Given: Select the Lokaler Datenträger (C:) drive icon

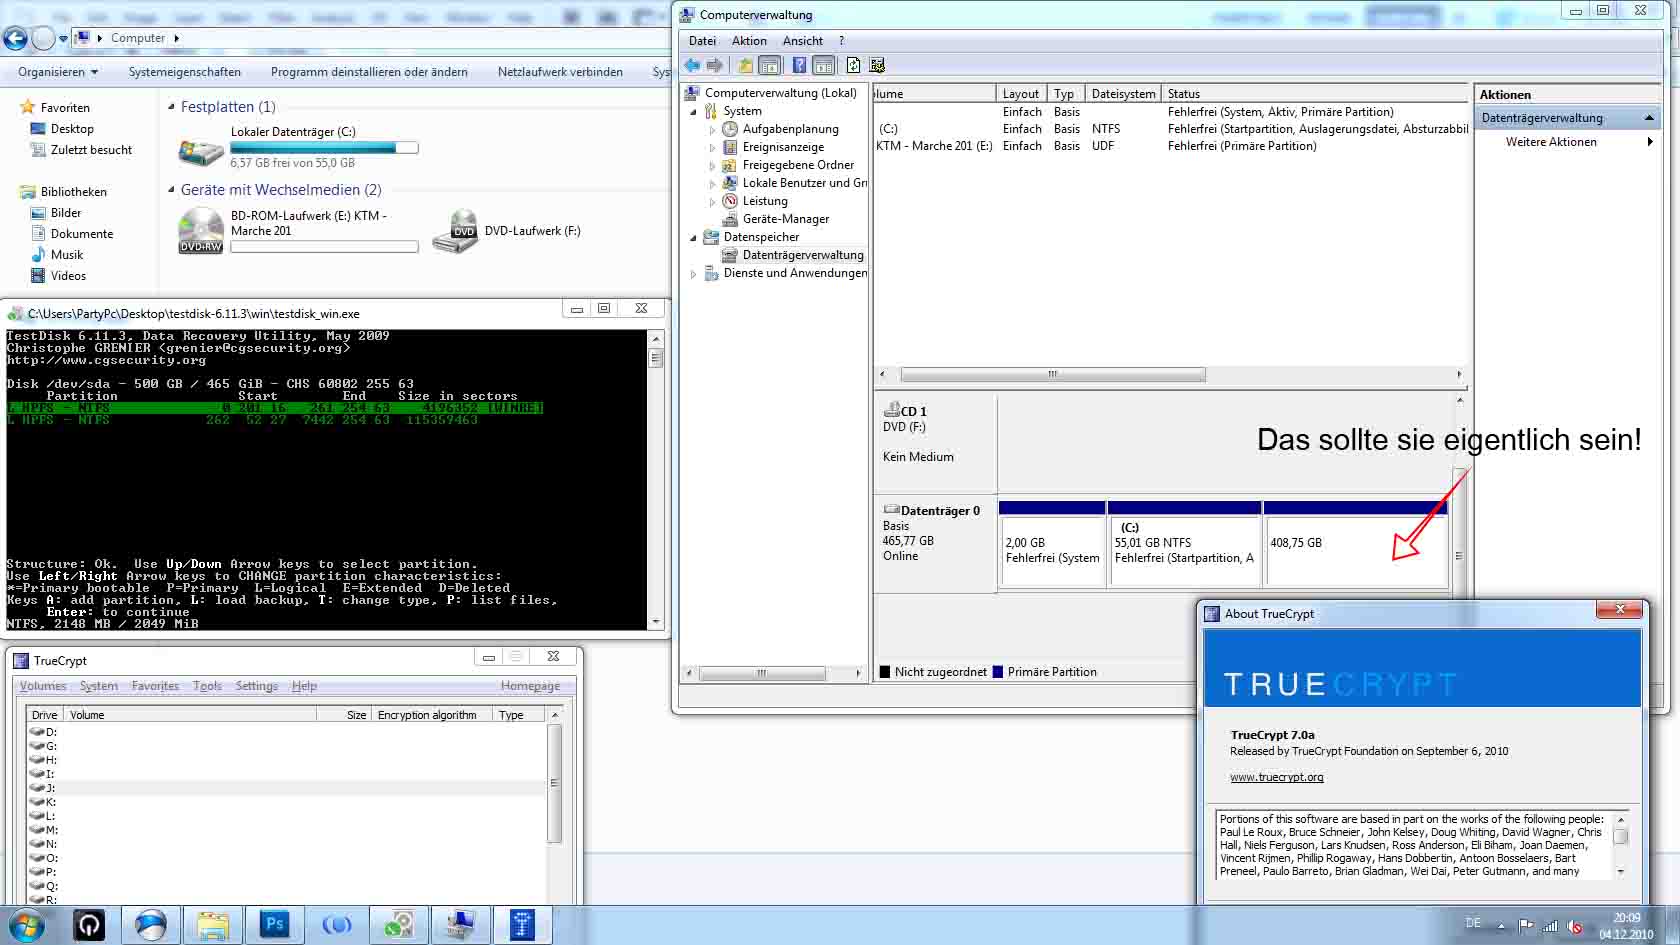Looking at the screenshot, I should click(x=201, y=151).
